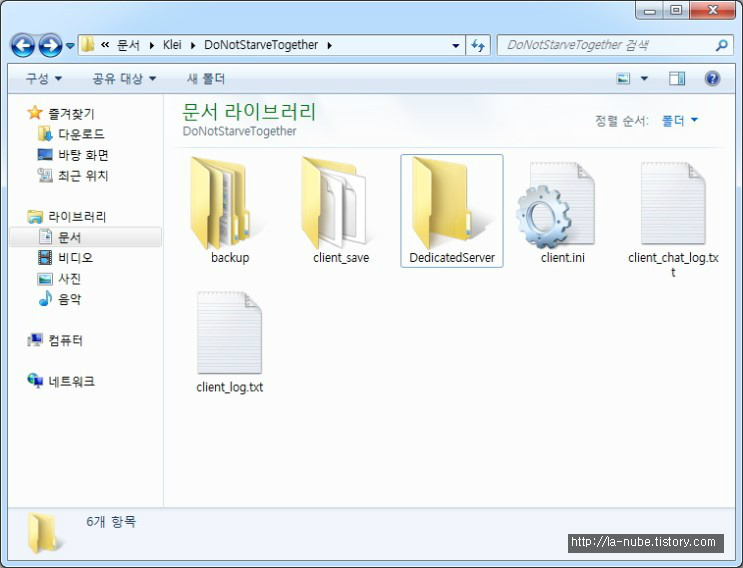Click the folder icon in details pane

[x=43, y=533]
